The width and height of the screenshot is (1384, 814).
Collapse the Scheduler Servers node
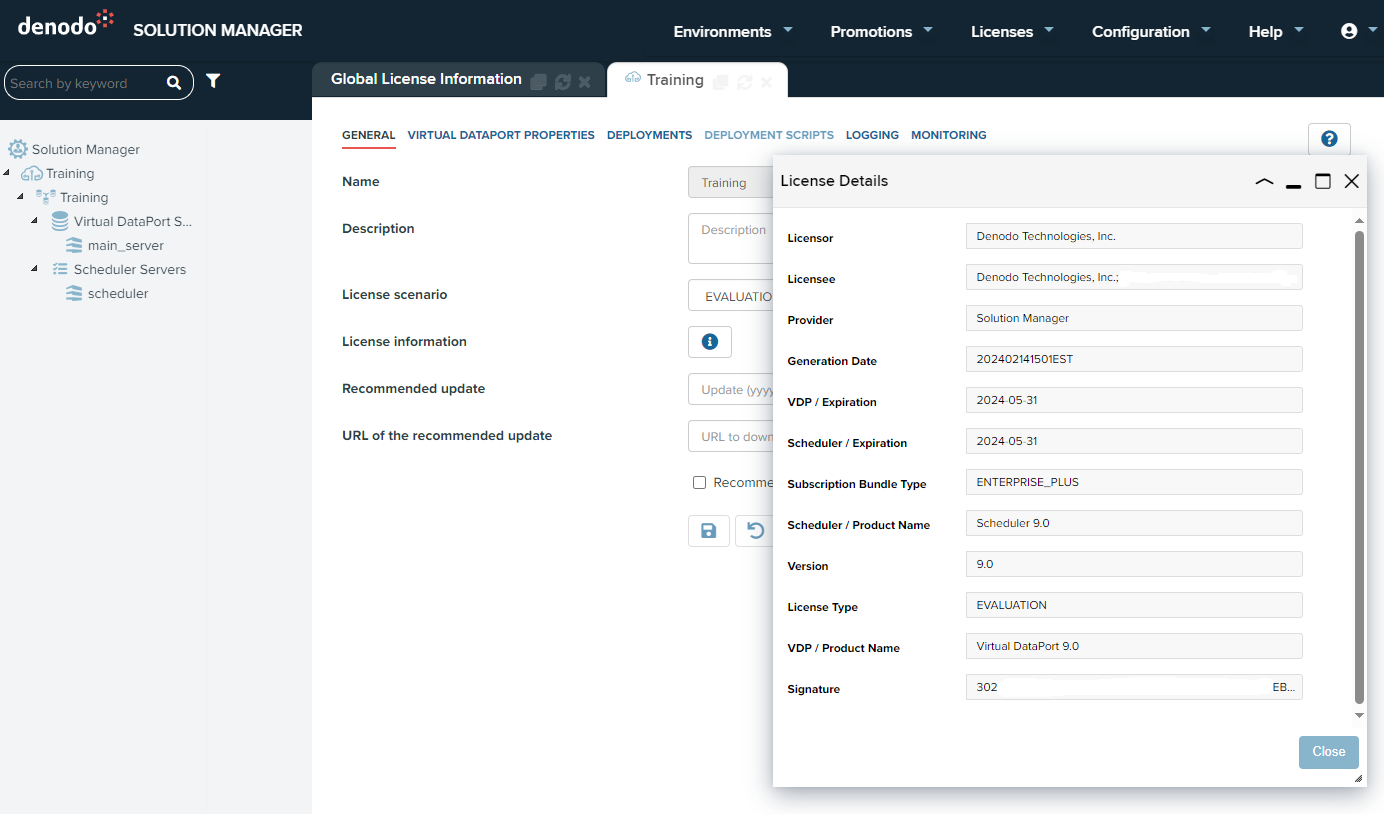click(x=35, y=269)
